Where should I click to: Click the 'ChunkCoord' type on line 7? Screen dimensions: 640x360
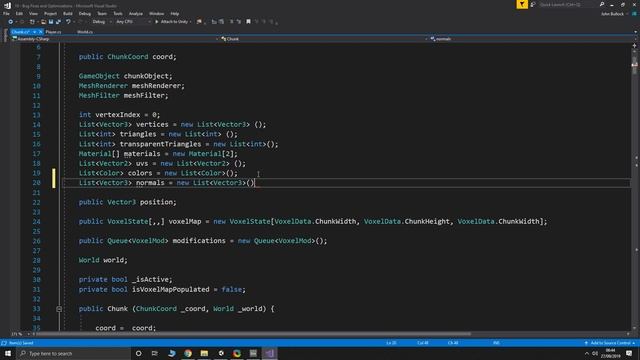(128, 57)
